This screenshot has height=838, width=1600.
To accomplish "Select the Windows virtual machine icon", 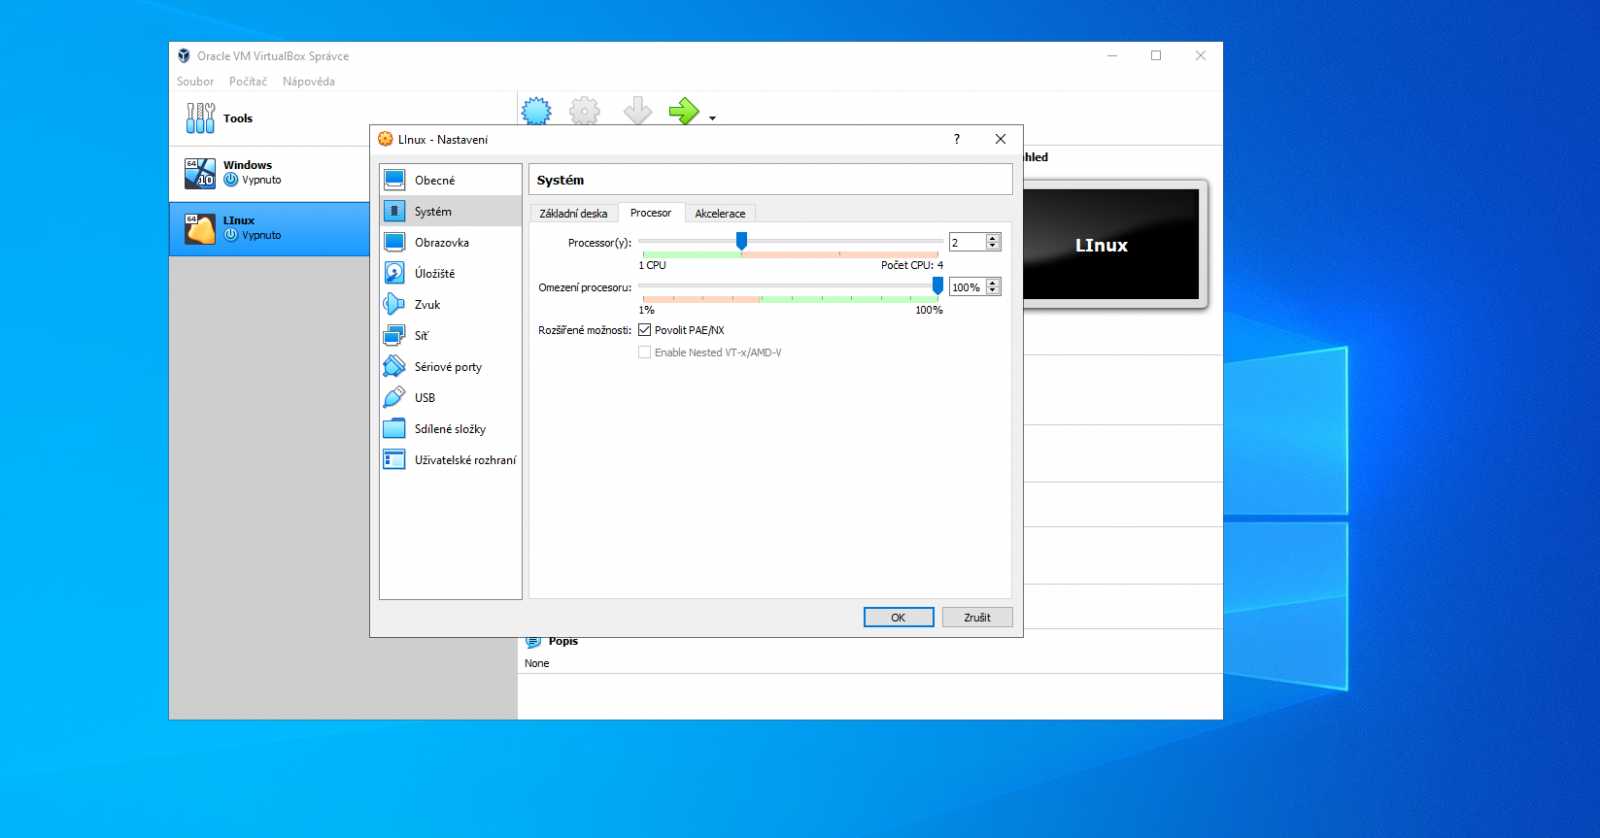I will (200, 173).
